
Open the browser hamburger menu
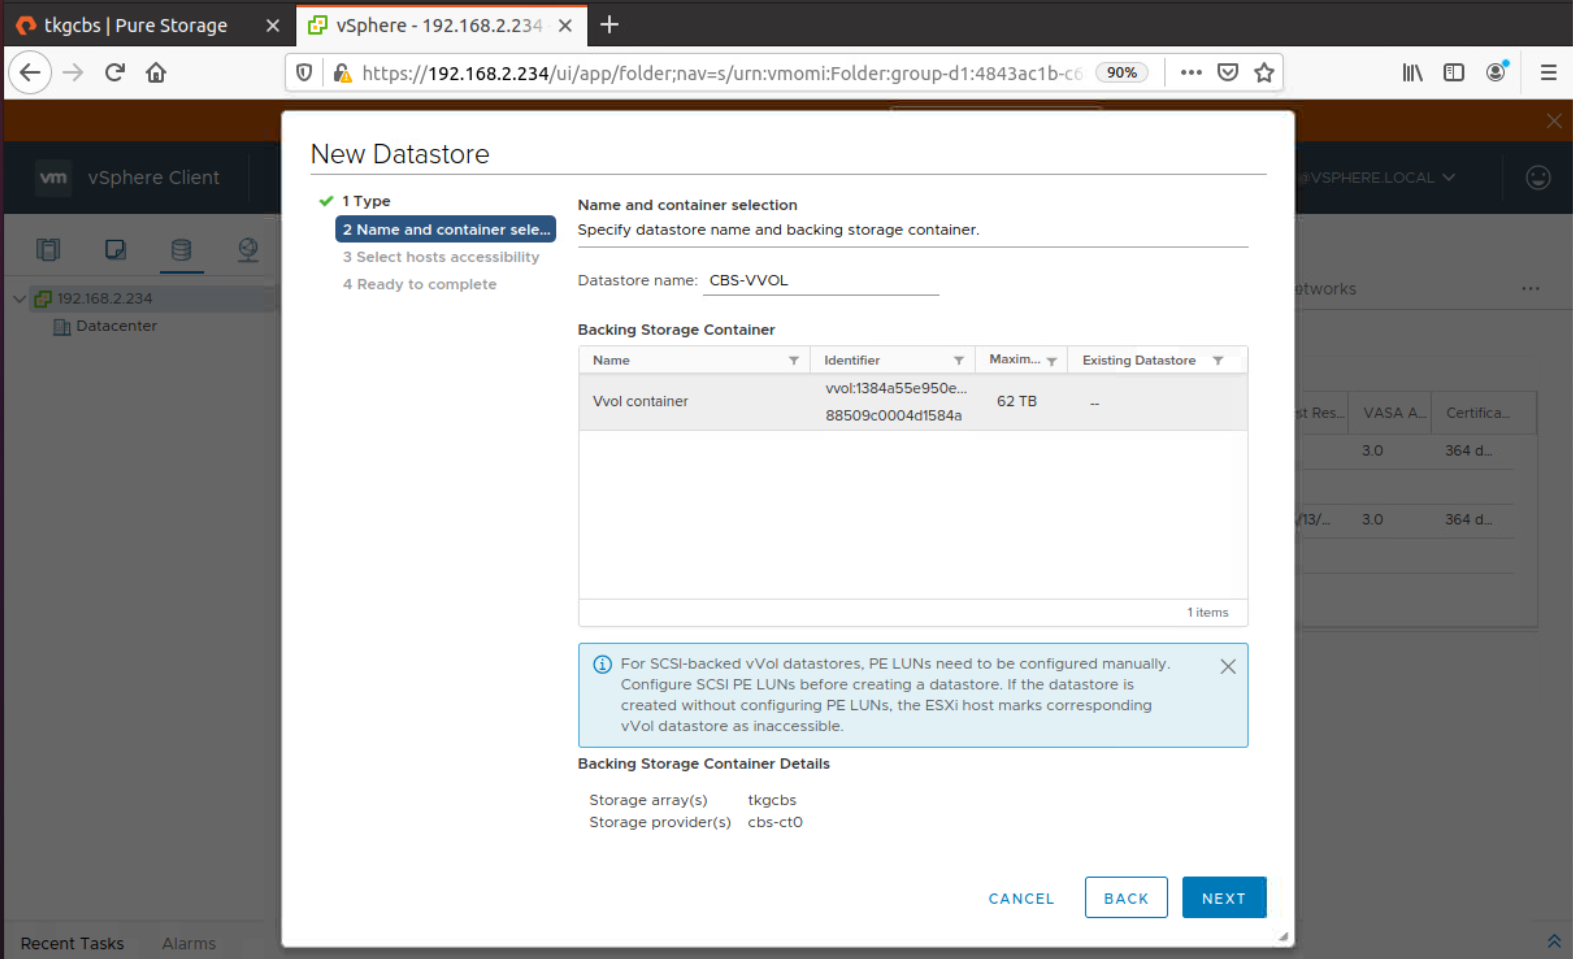pos(1548,73)
